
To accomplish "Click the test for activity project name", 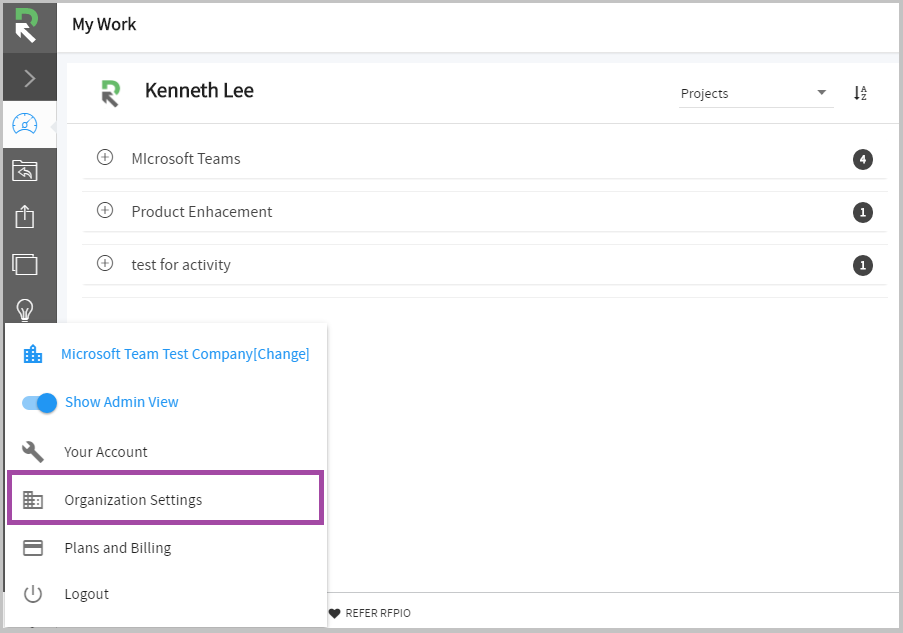I will click(x=181, y=265).
